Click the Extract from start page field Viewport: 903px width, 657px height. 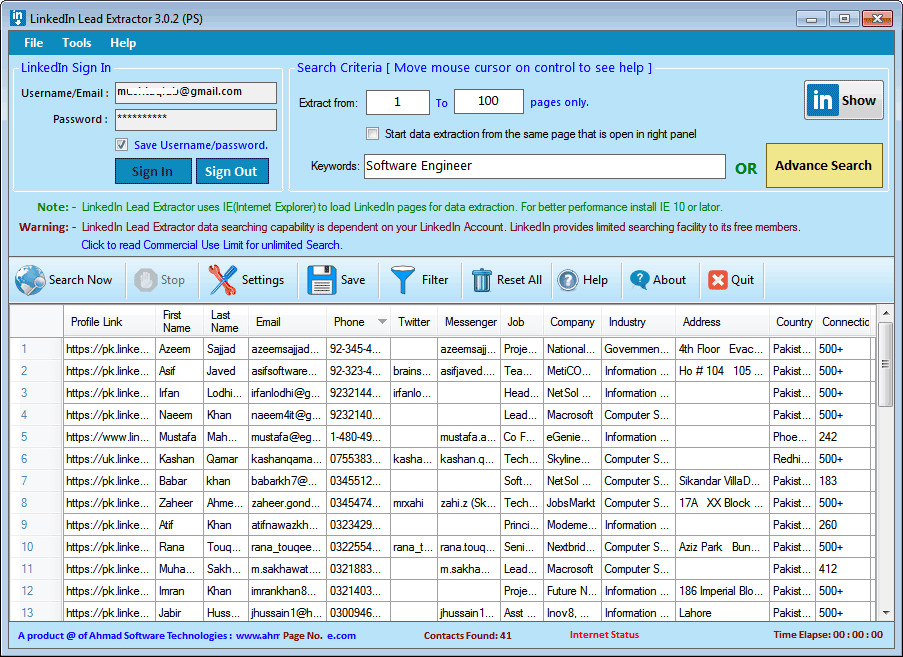click(397, 102)
